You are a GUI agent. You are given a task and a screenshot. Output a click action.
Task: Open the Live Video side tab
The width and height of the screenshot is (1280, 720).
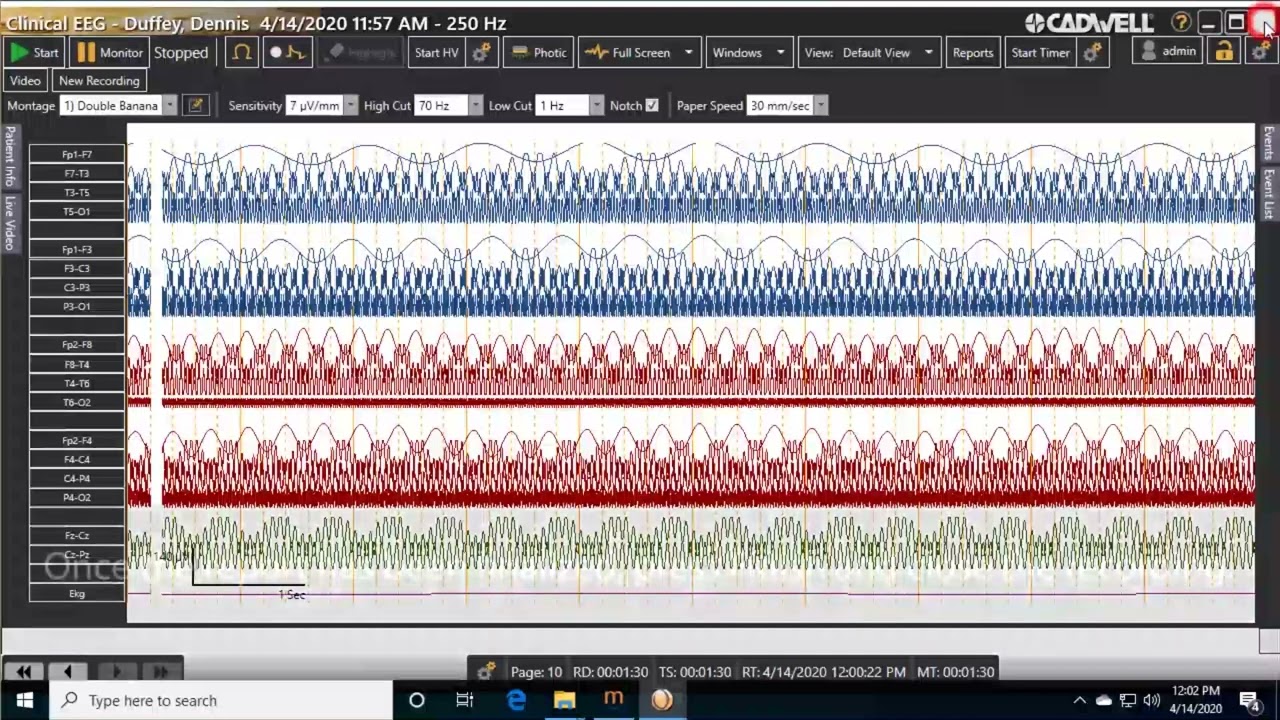tap(10, 222)
